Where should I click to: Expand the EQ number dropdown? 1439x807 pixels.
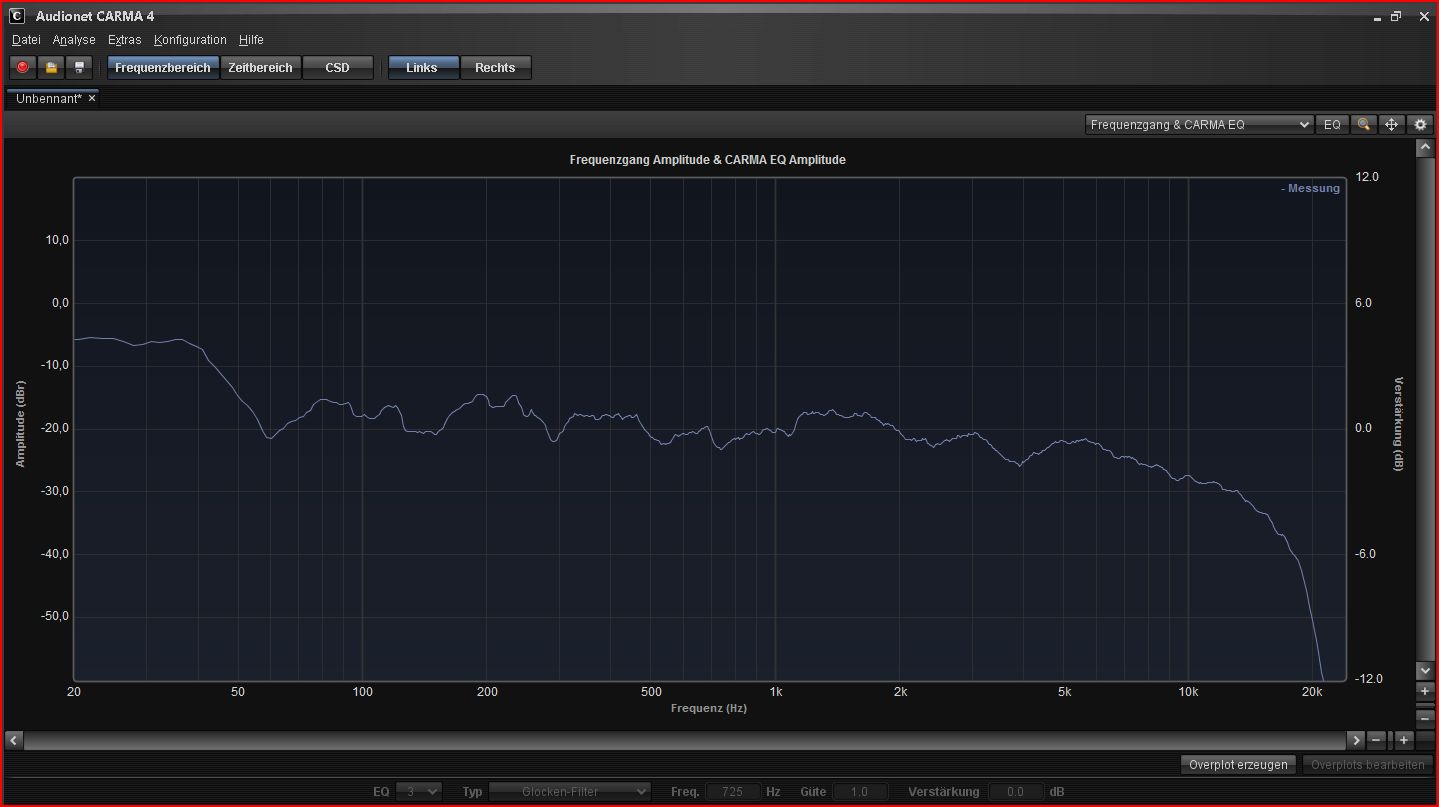(x=419, y=792)
